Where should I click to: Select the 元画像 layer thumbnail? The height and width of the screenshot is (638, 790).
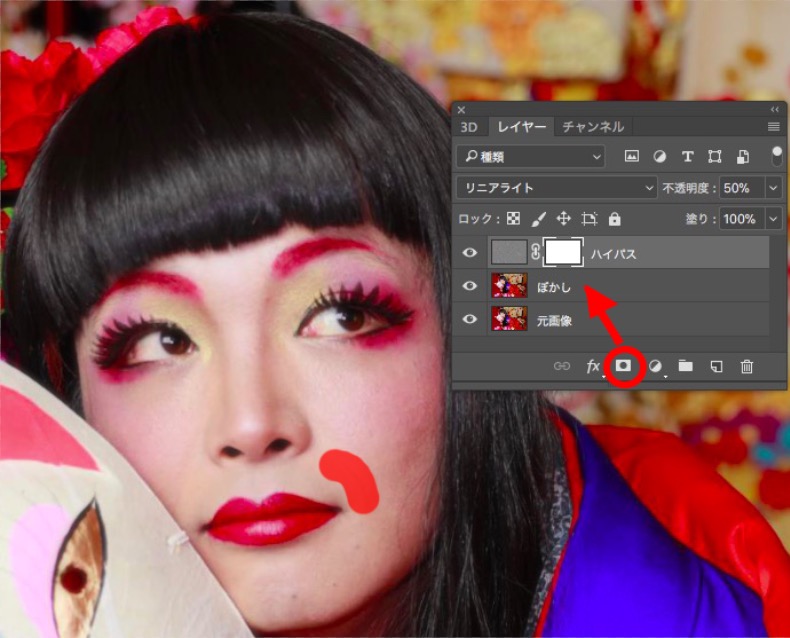click(509, 318)
